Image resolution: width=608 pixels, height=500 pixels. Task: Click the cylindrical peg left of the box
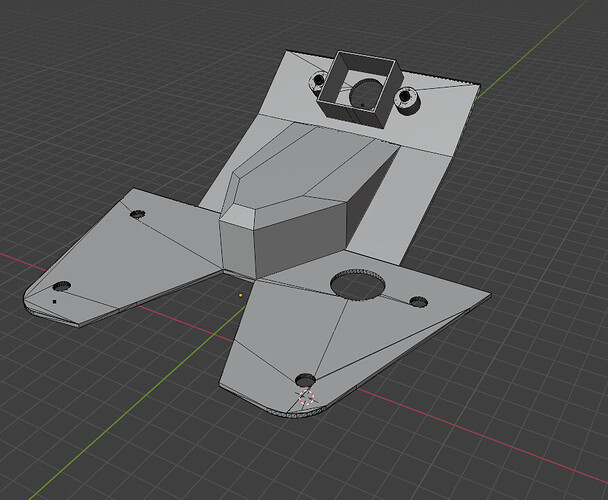(318, 81)
